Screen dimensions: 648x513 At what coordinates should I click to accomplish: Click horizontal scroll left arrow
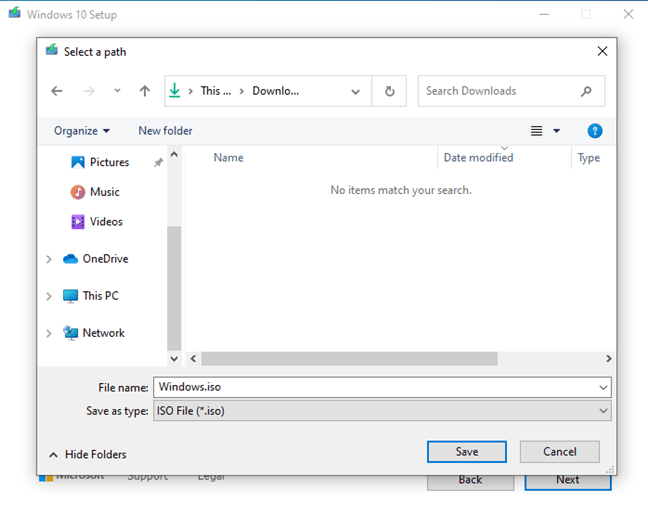pos(193,358)
